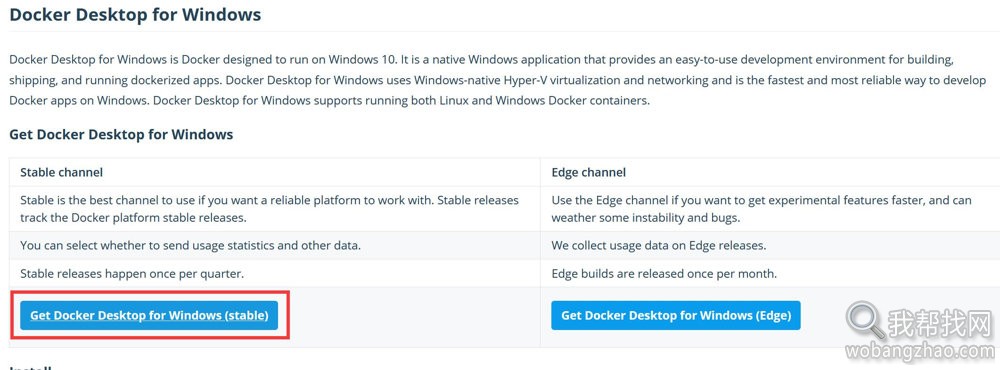The height and width of the screenshot is (370, 1000).
Task: Click Get Docker Desktop for Windows (stable)
Action: pyautogui.click(x=149, y=315)
